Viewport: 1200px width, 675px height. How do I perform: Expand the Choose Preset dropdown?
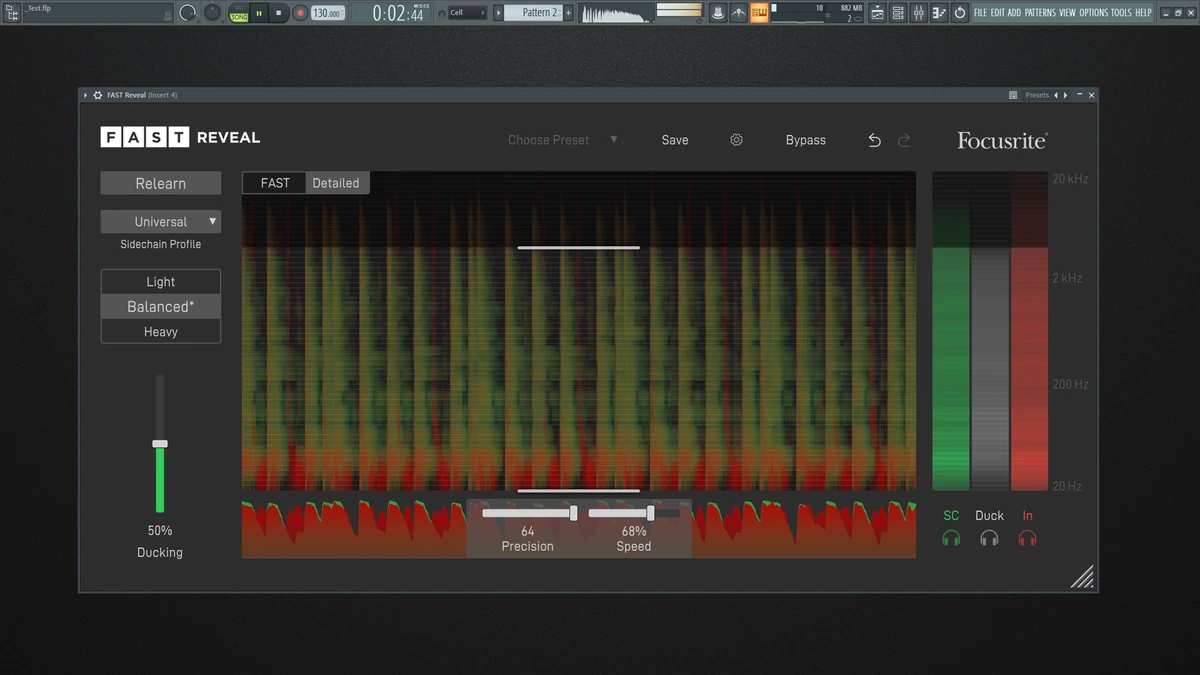[563, 140]
